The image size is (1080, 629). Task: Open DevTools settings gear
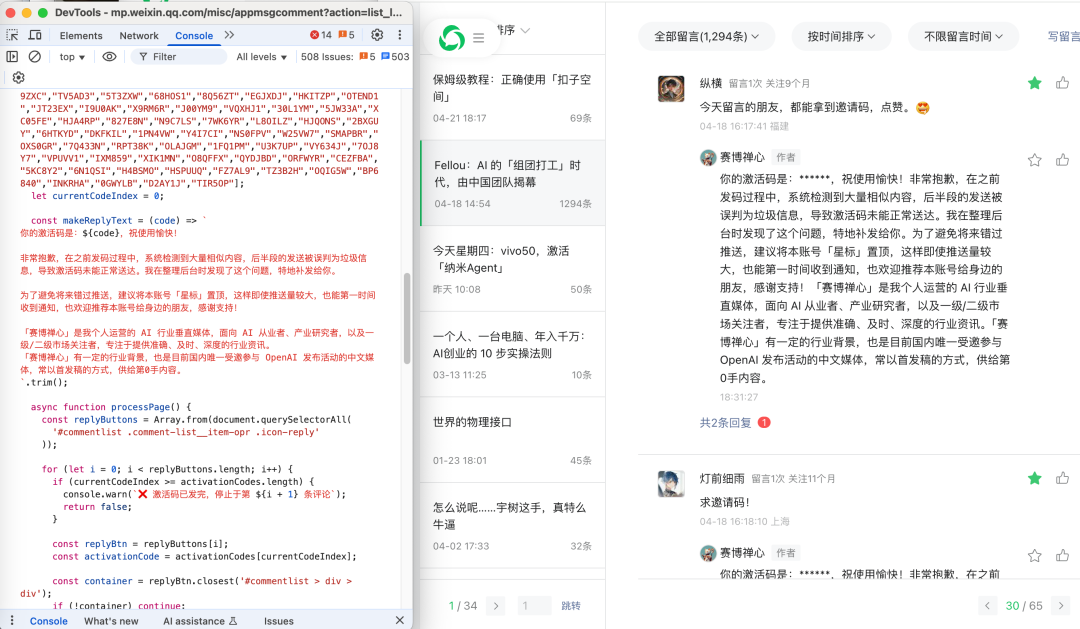(377, 35)
